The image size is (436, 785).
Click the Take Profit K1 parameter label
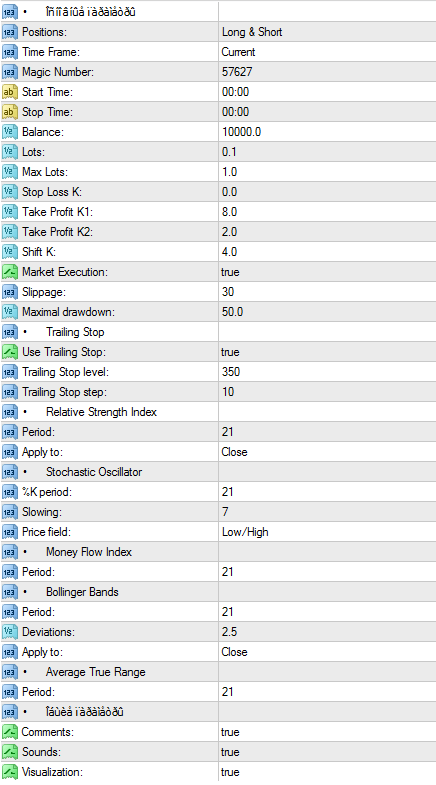click(58, 212)
